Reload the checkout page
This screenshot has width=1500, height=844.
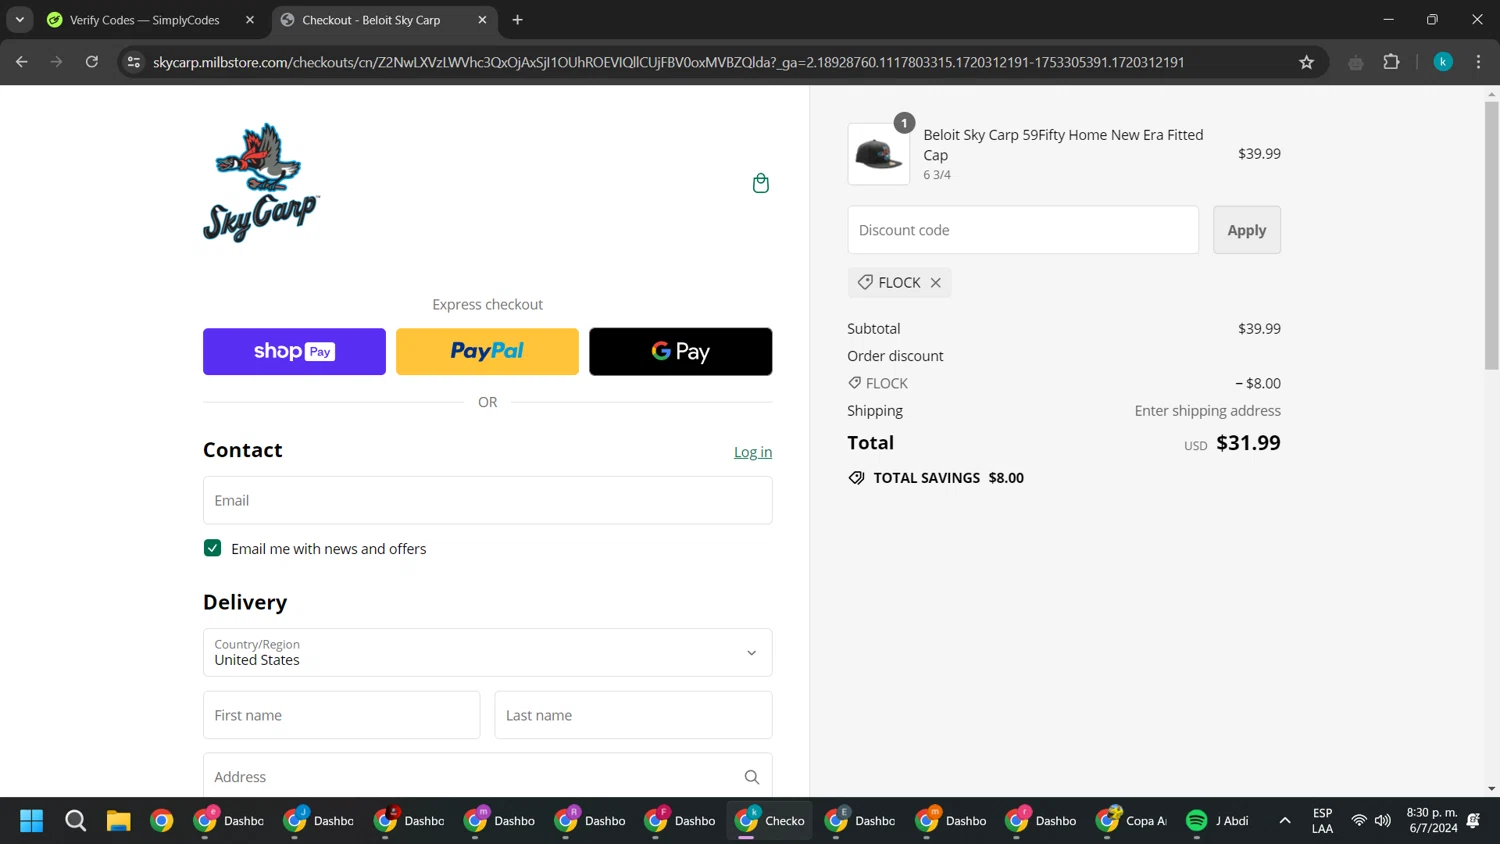(x=92, y=62)
